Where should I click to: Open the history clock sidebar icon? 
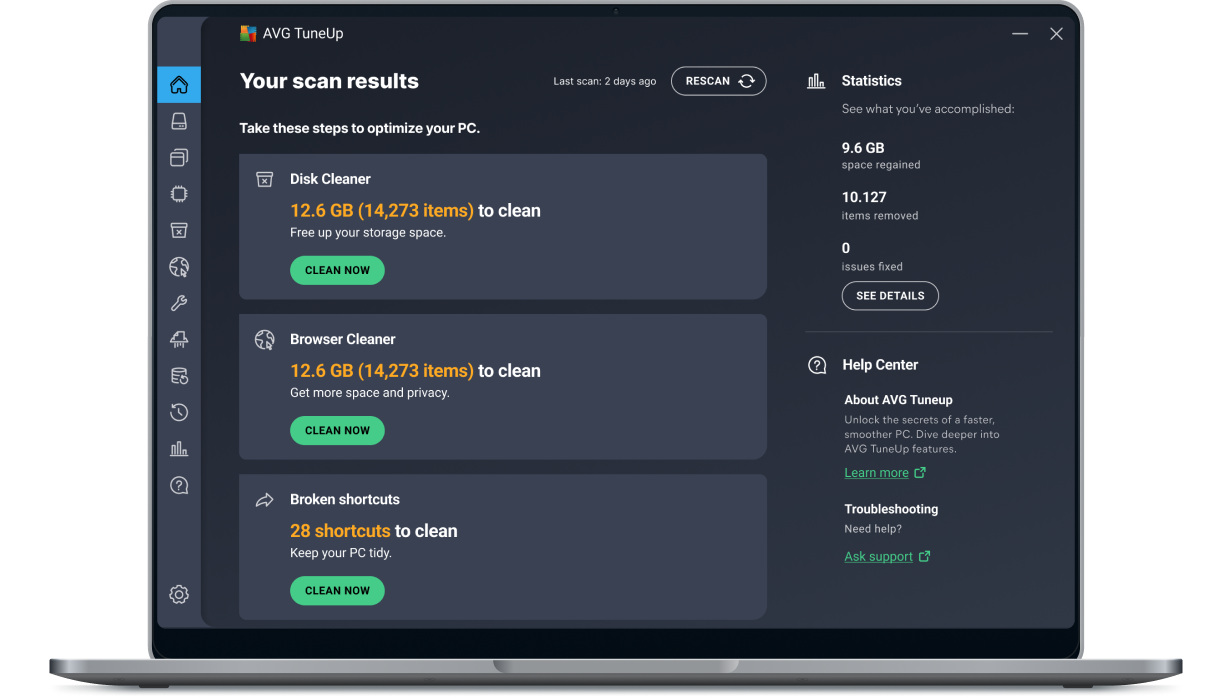tap(179, 412)
